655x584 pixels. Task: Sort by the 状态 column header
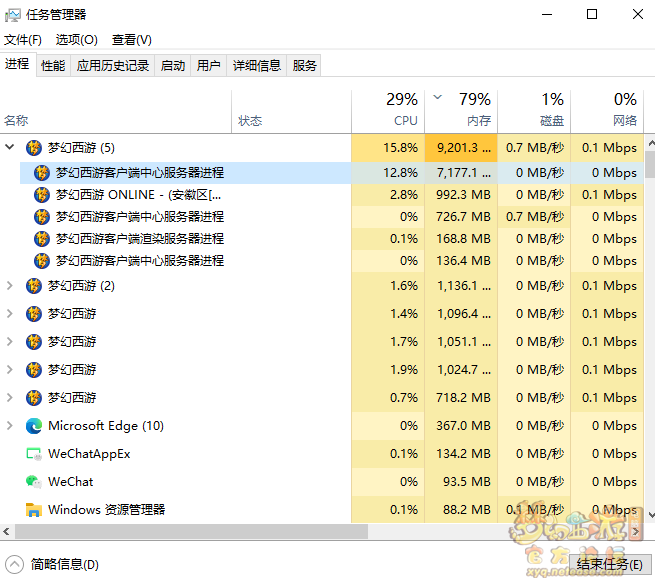(291, 112)
